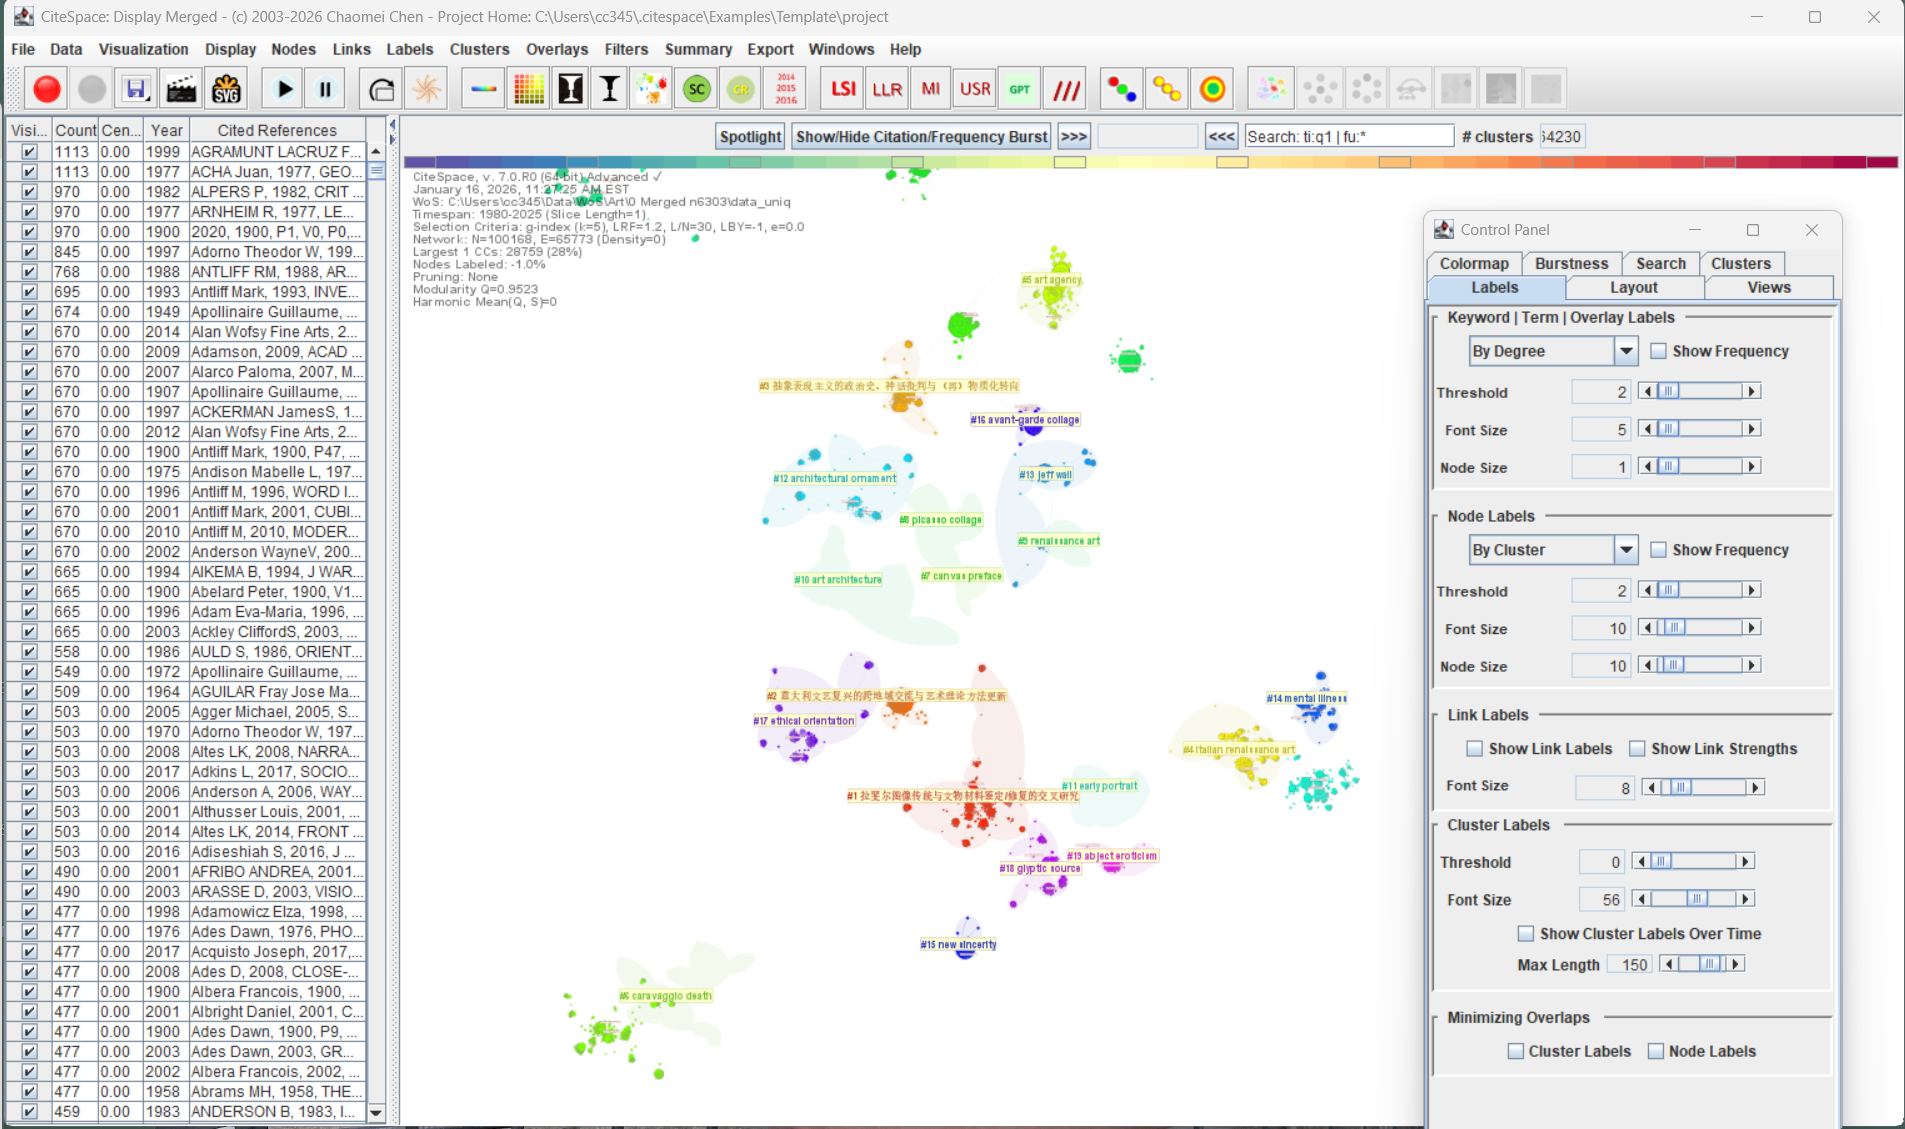Image resolution: width=1905 pixels, height=1129 pixels.
Task: Enable Show Link Labels checkbox
Action: [x=1474, y=749]
